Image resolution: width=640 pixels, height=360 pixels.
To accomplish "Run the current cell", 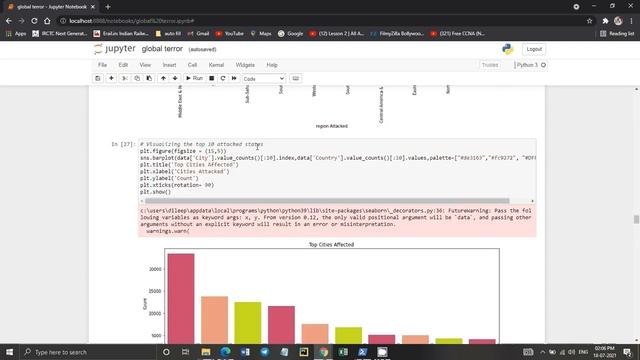I will (x=194, y=78).
